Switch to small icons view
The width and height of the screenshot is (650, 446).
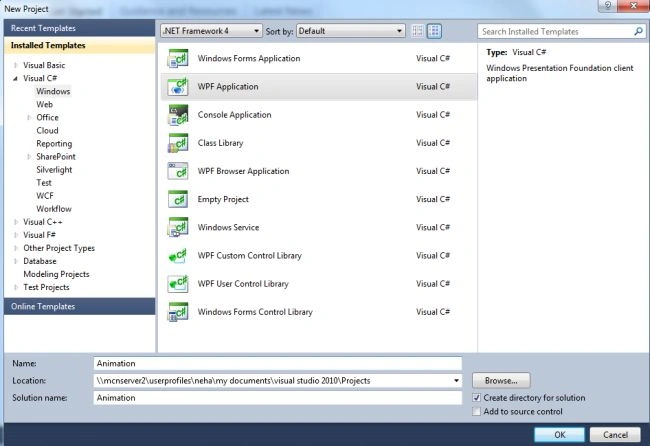point(417,31)
